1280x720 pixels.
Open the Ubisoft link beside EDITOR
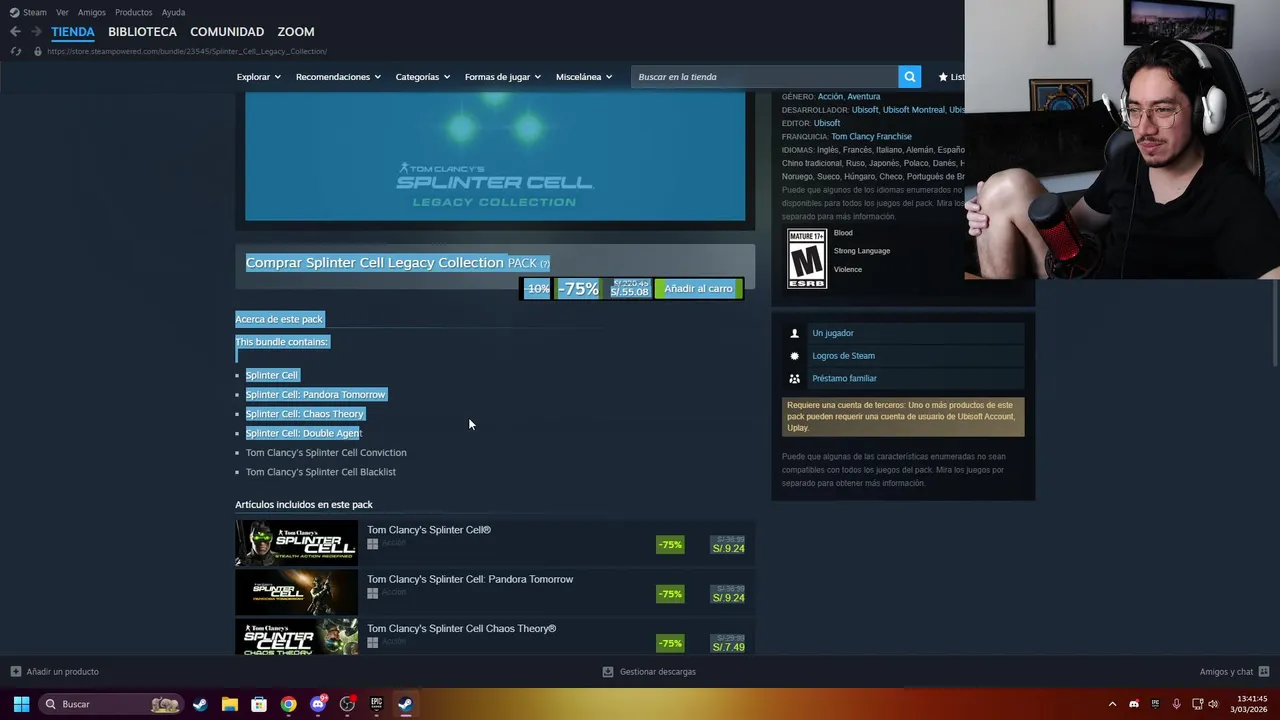point(827,123)
